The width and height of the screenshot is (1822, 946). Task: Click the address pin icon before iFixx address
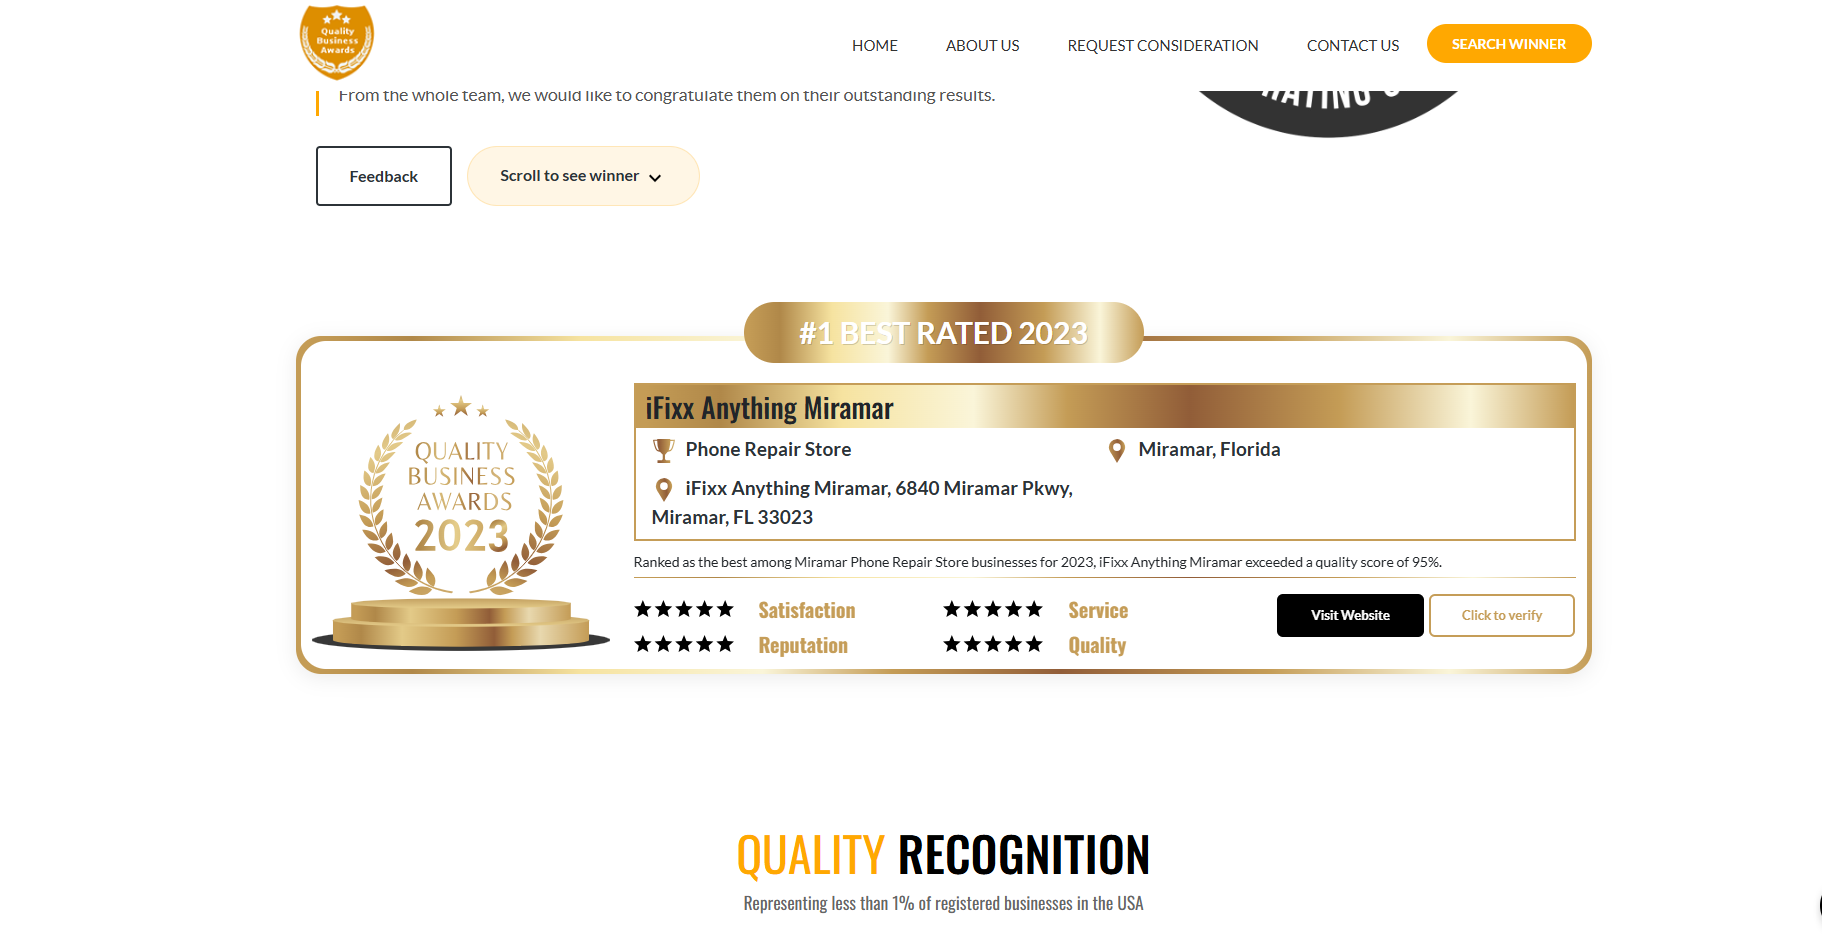[663, 489]
